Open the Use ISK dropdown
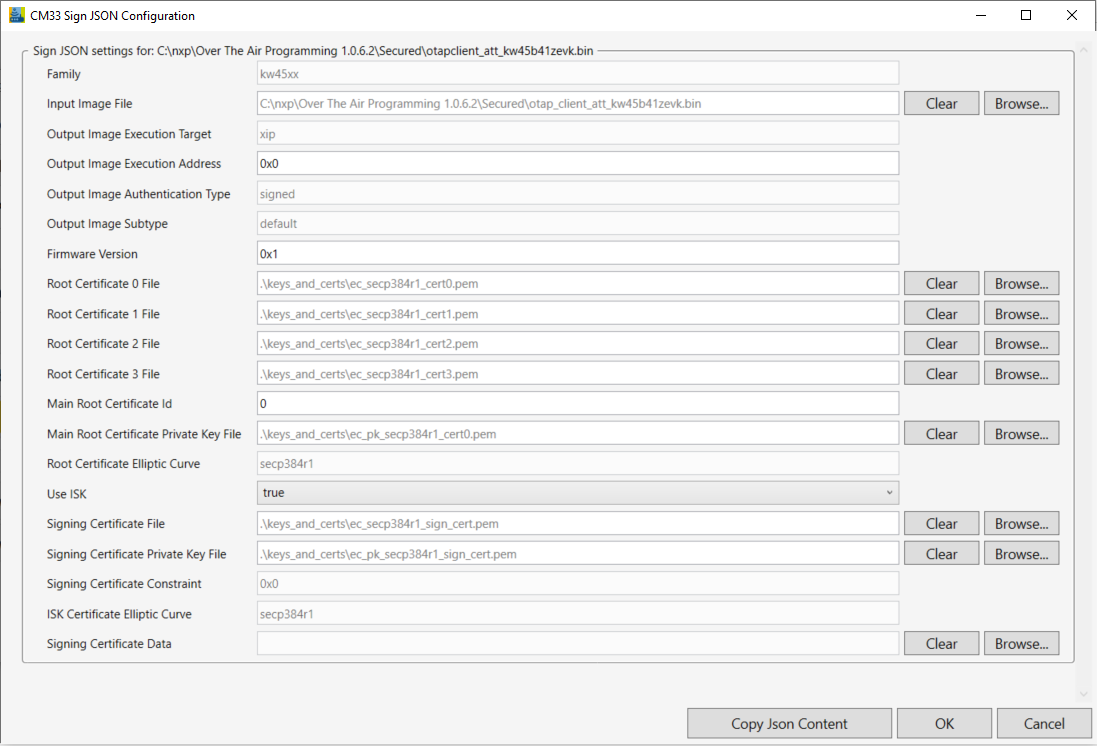Viewport: 1097px width, 746px height. (577, 493)
